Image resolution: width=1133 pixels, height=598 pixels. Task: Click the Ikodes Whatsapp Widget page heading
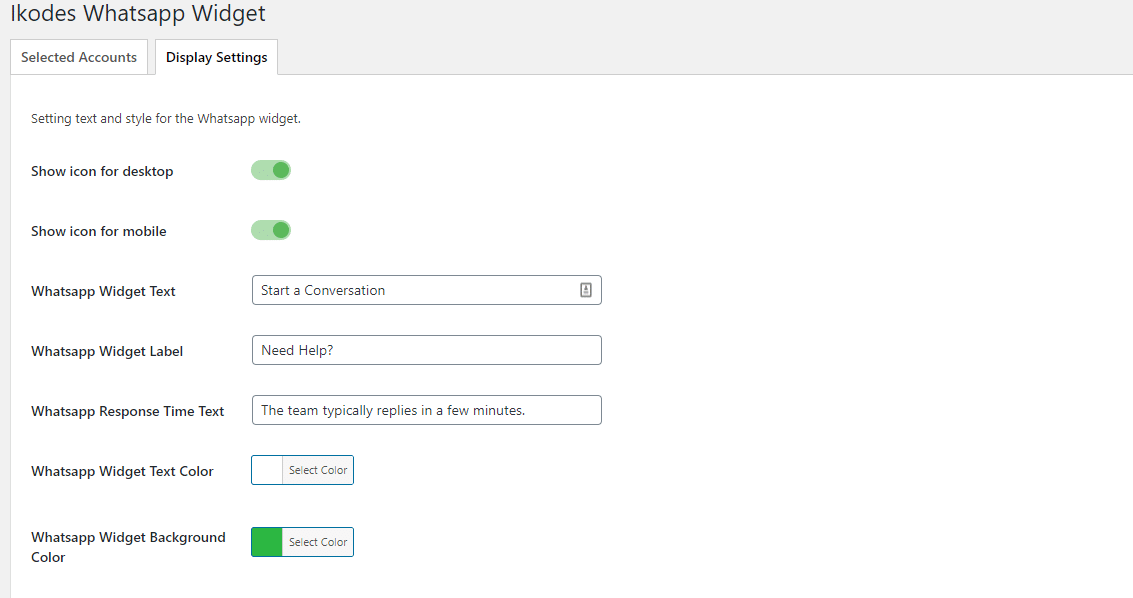[138, 14]
